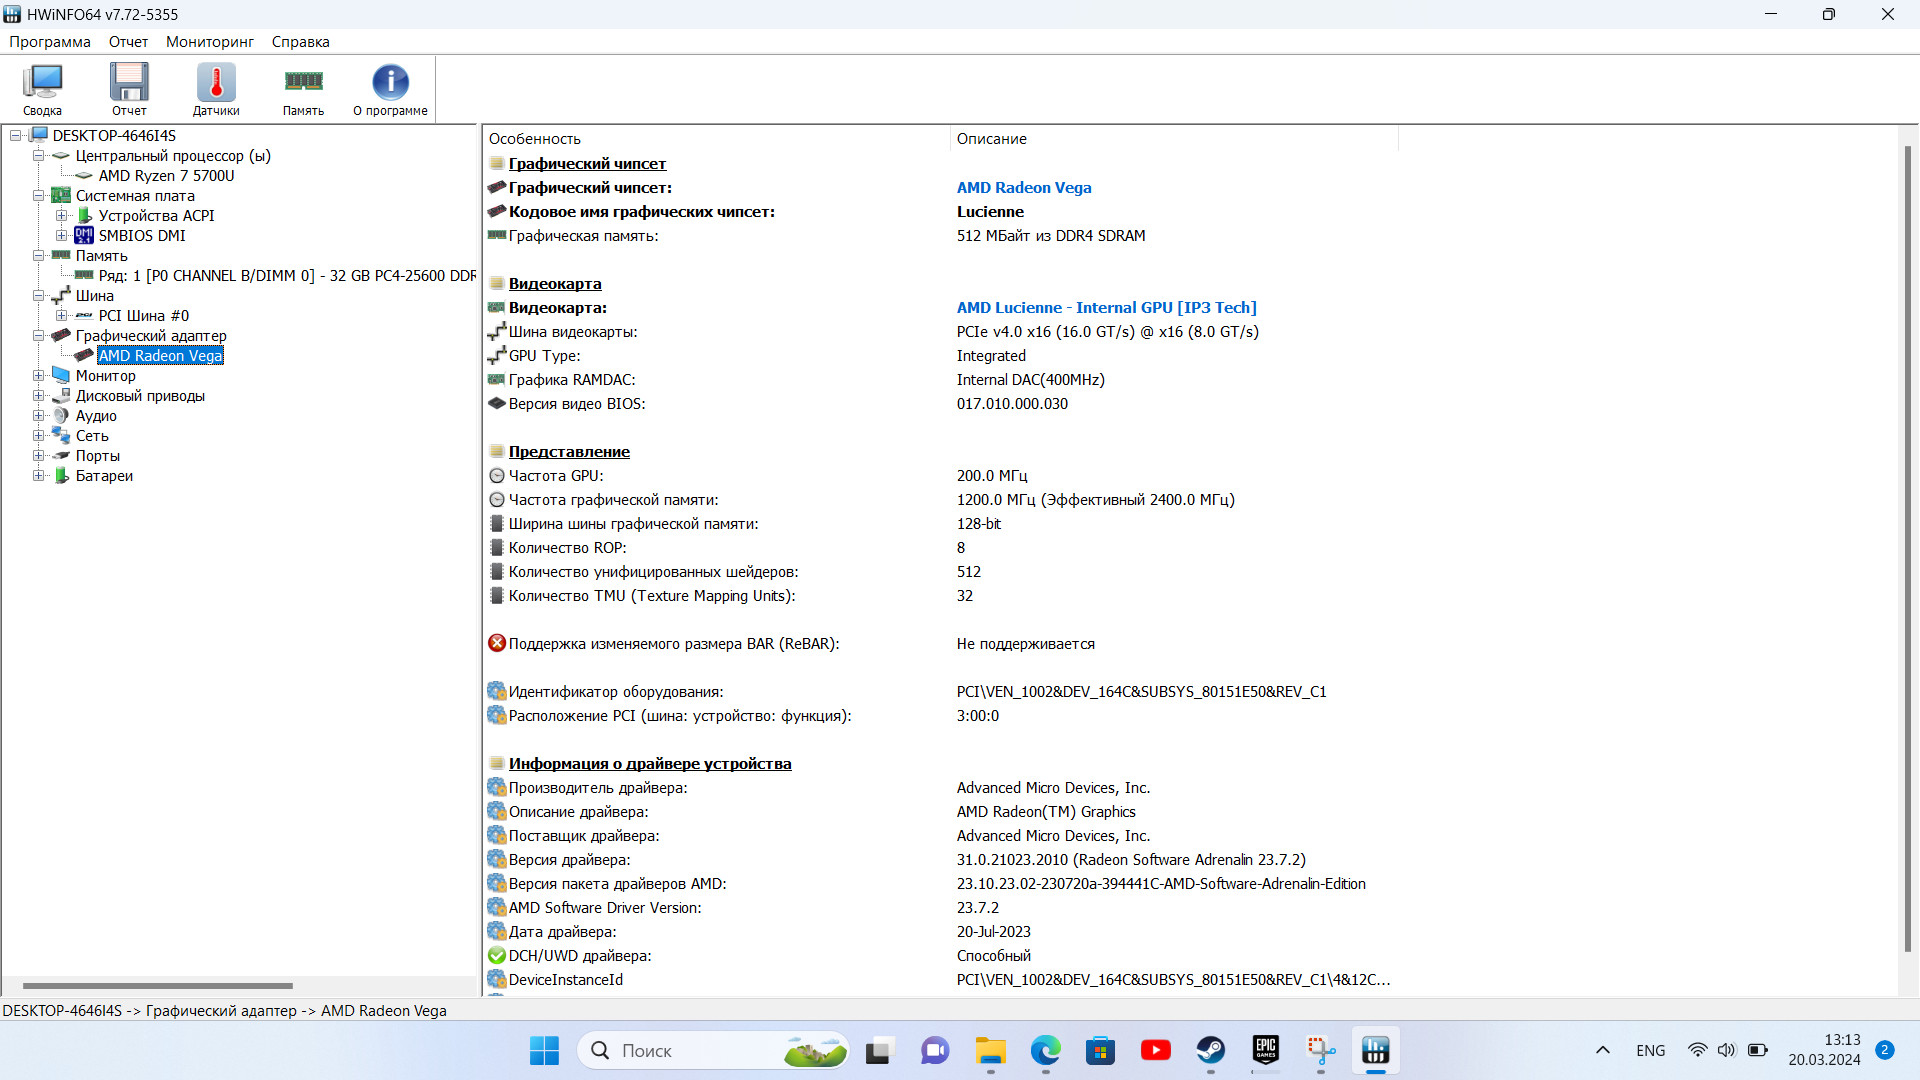
Task: Click the tree panel horizontal scrollbar
Action: 157,986
